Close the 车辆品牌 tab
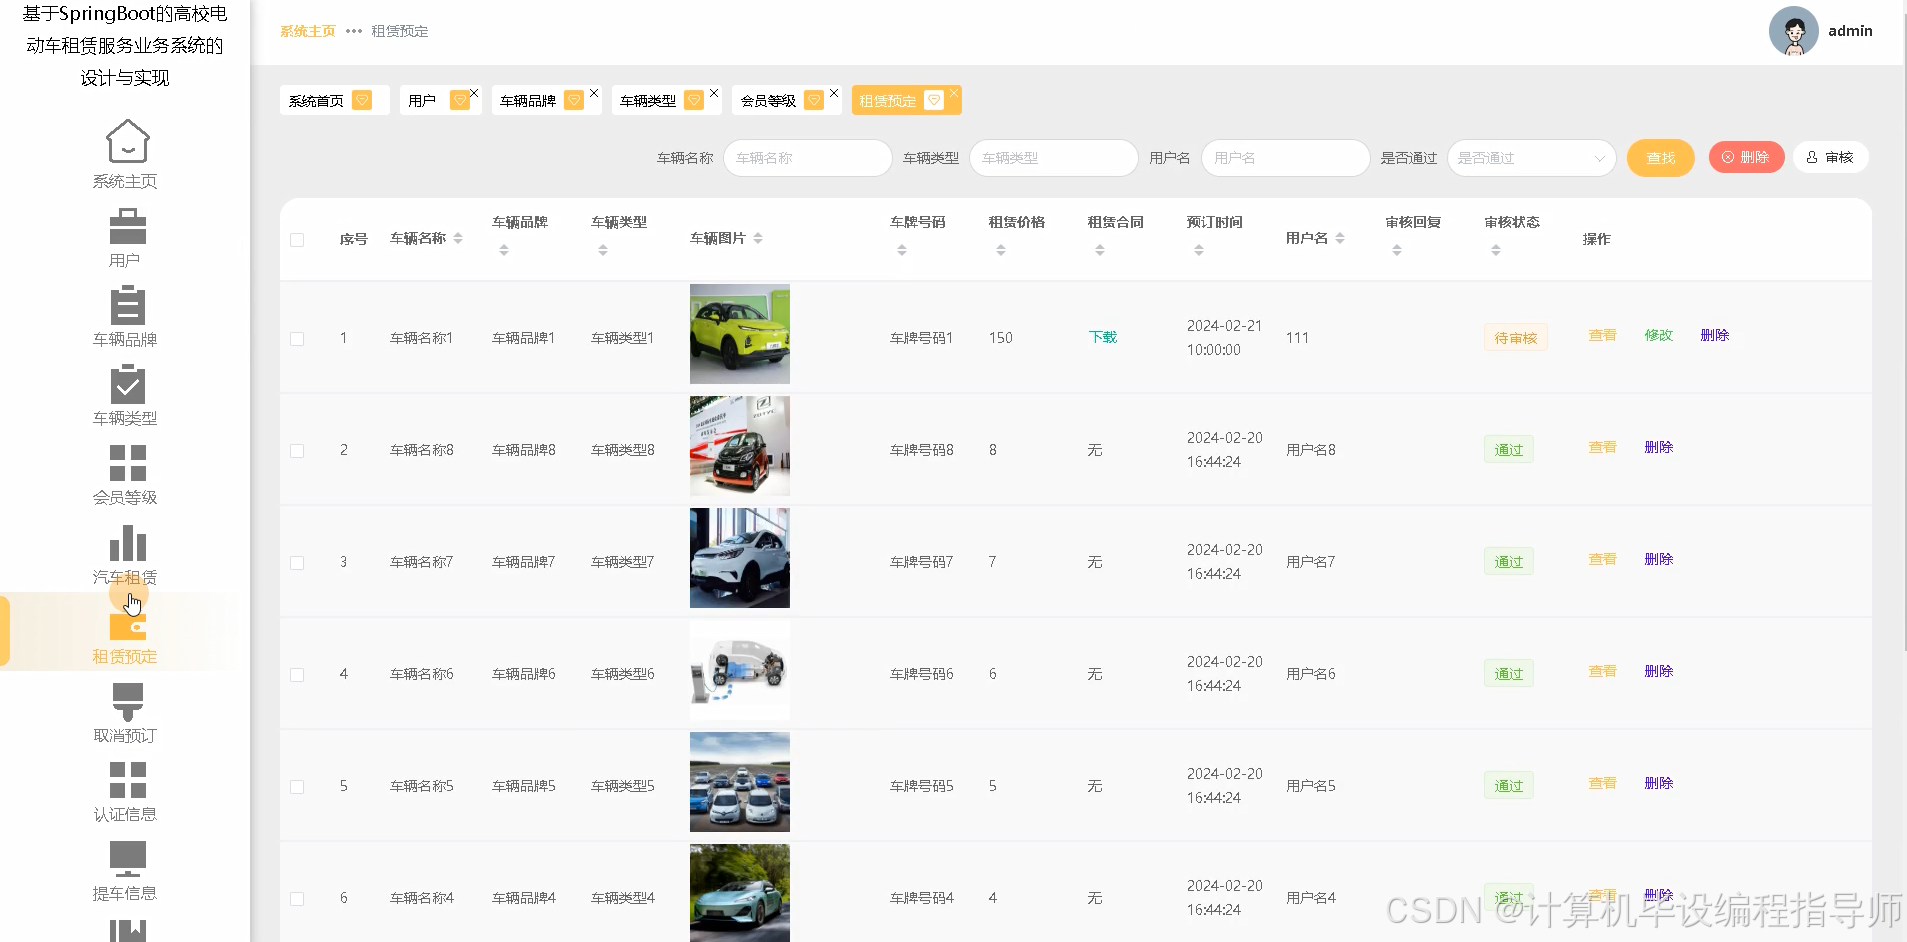 pos(594,93)
